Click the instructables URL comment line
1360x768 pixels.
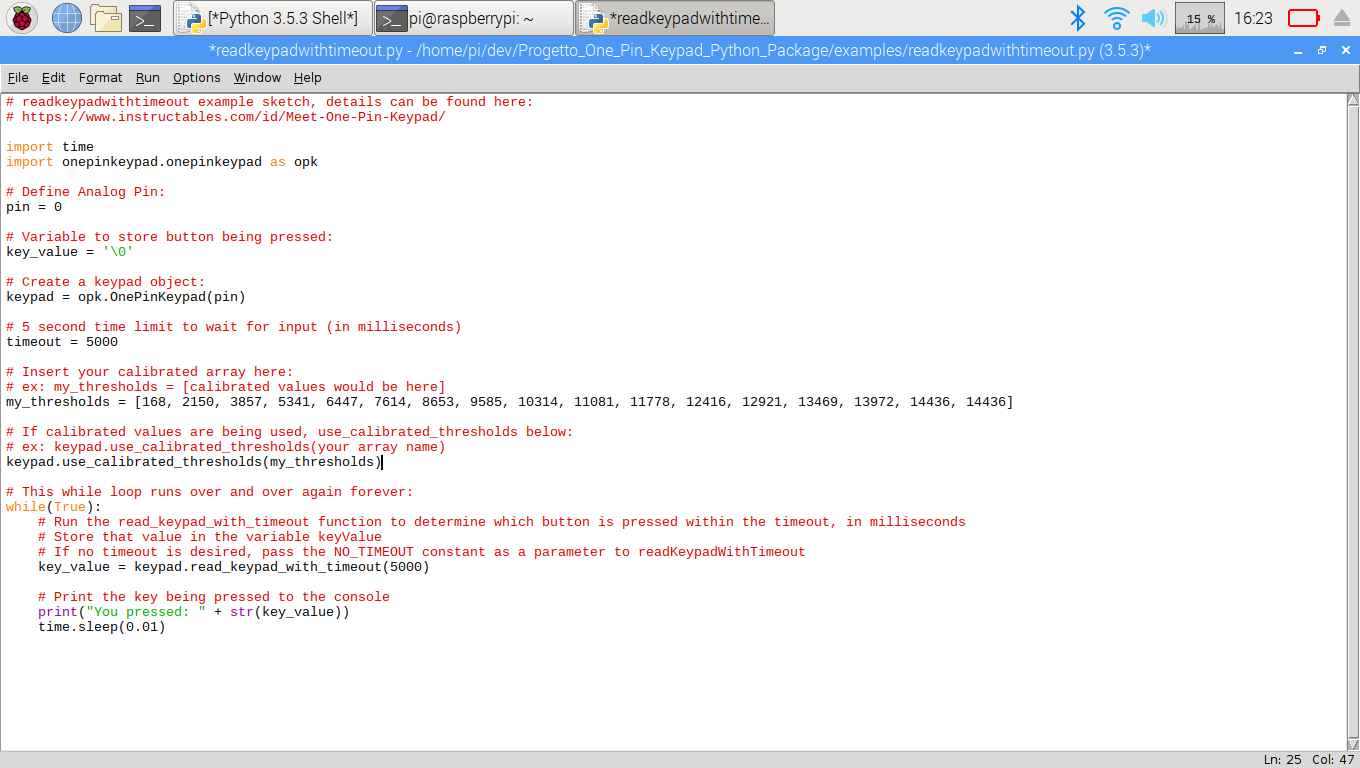226,117
